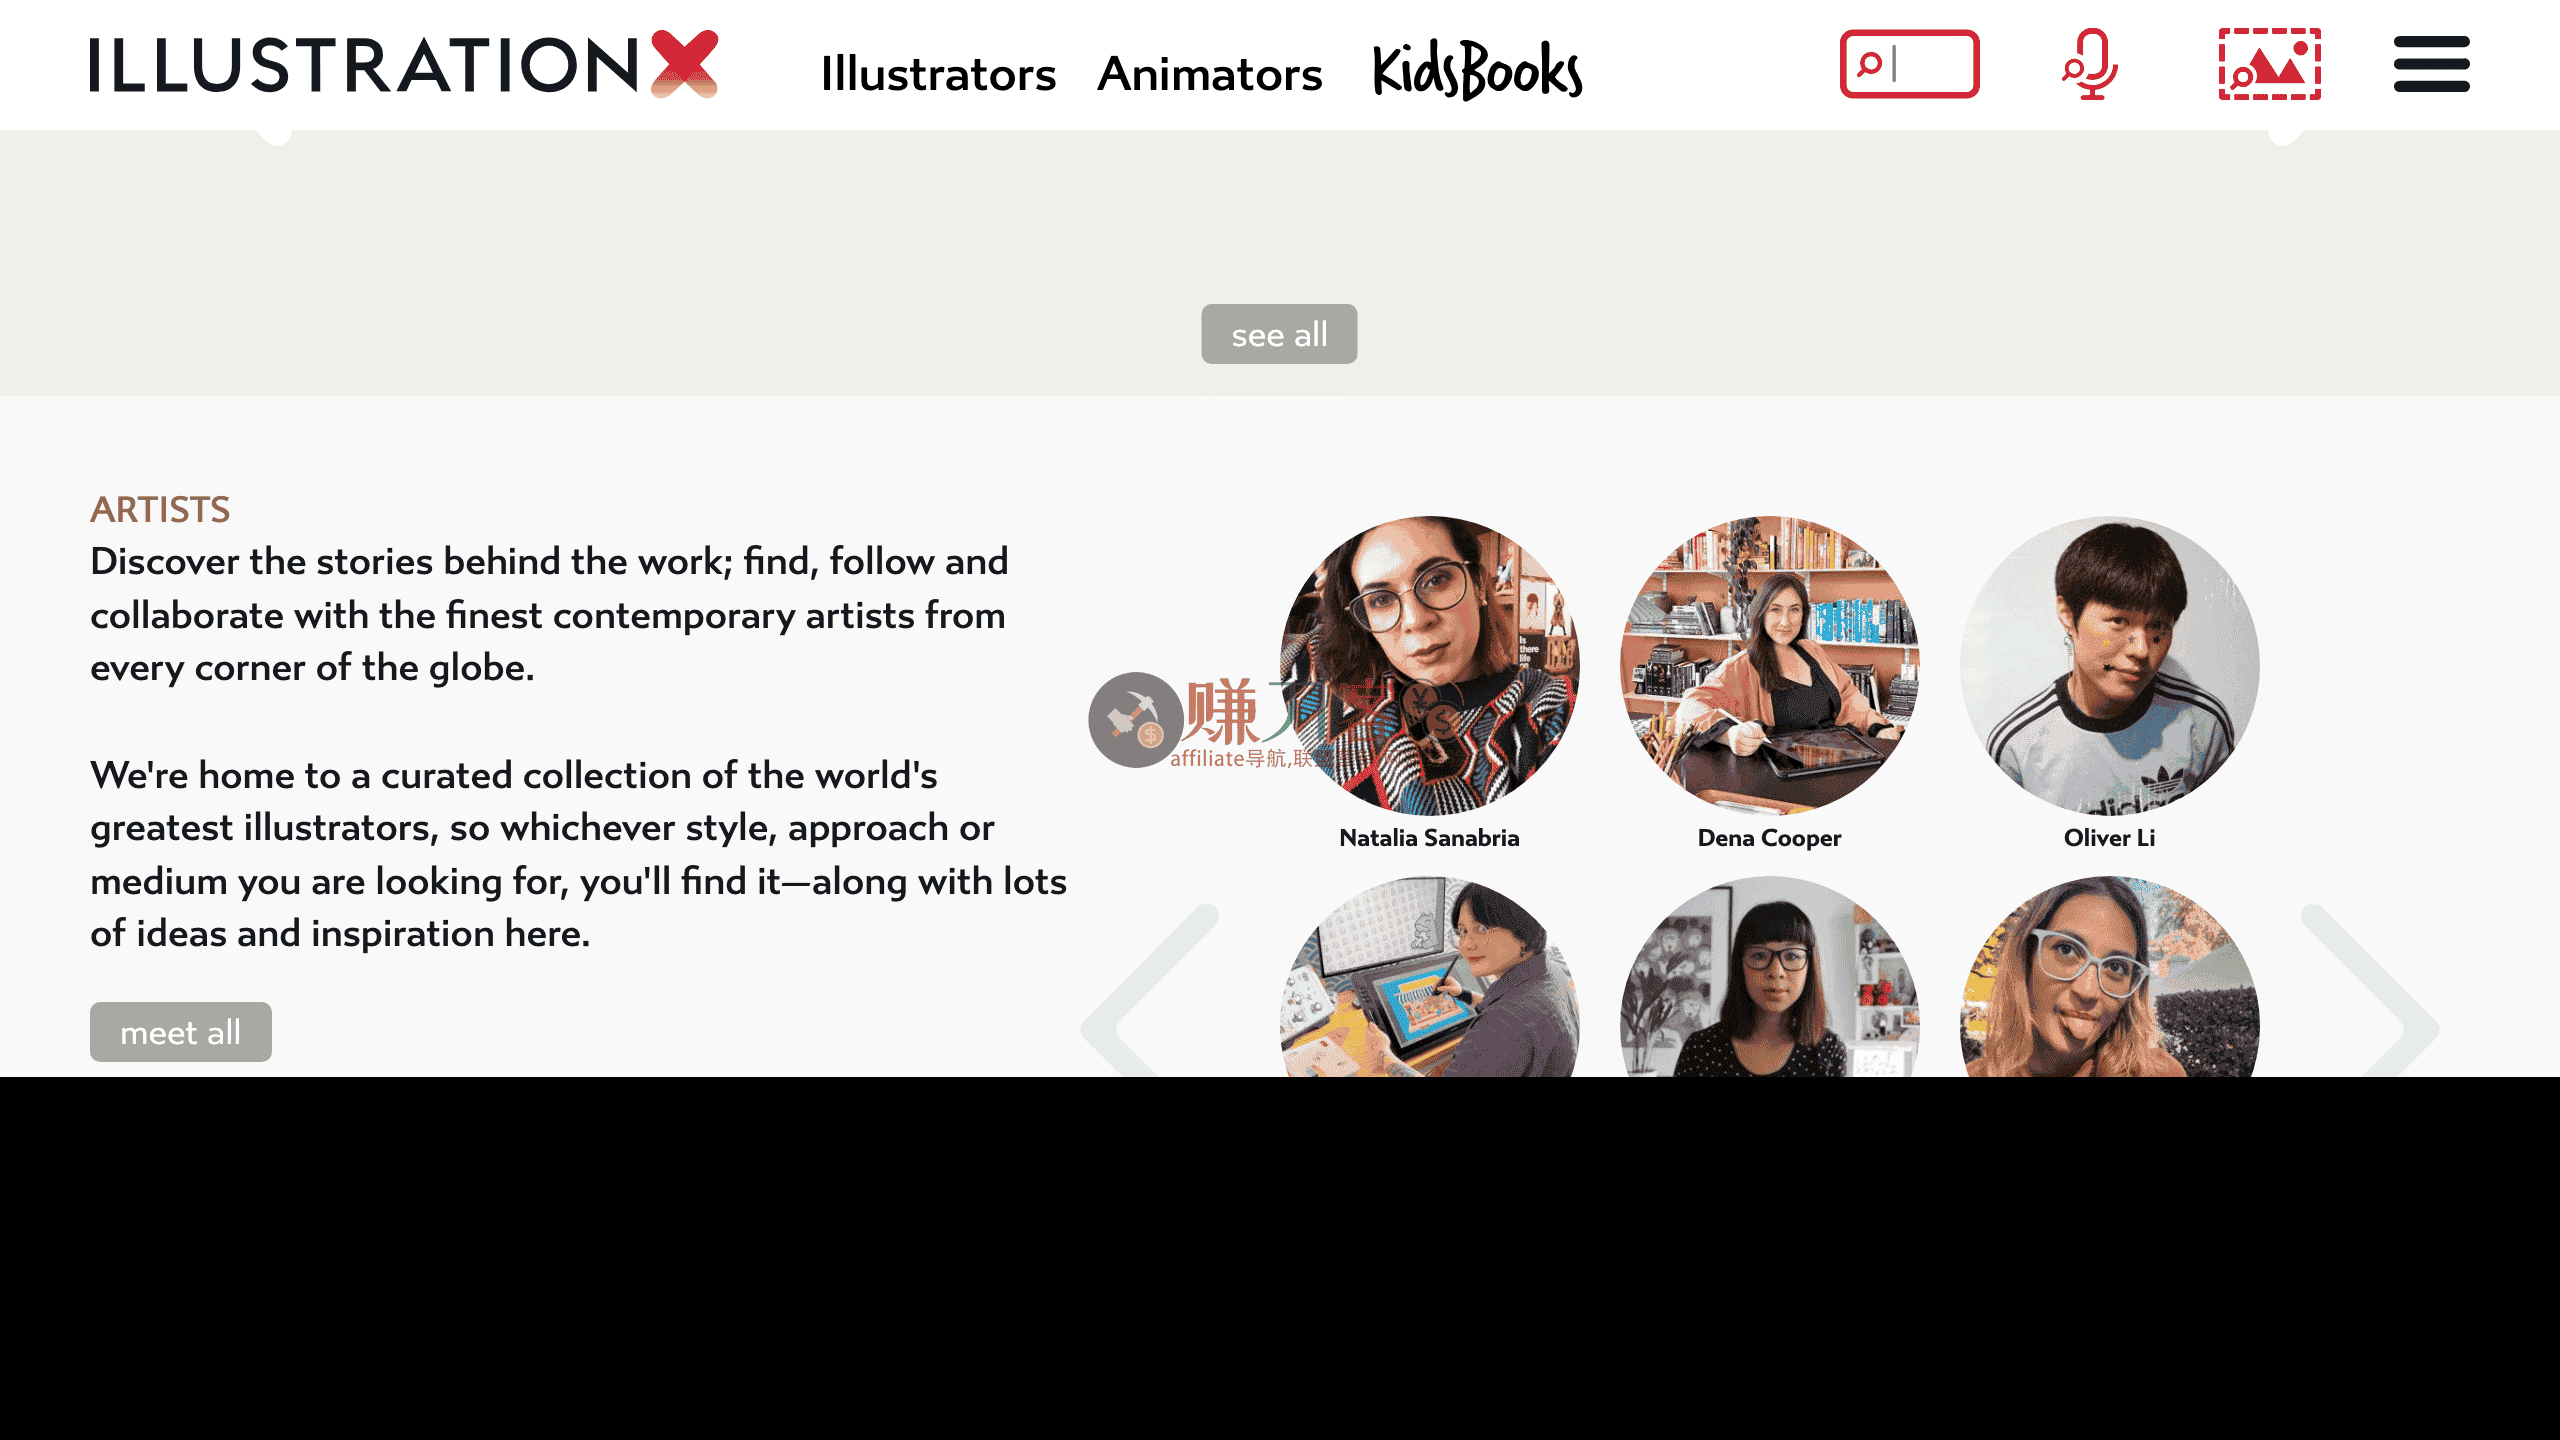Open the image search icon
The width and height of the screenshot is (2560, 1440).
pos(2270,64)
